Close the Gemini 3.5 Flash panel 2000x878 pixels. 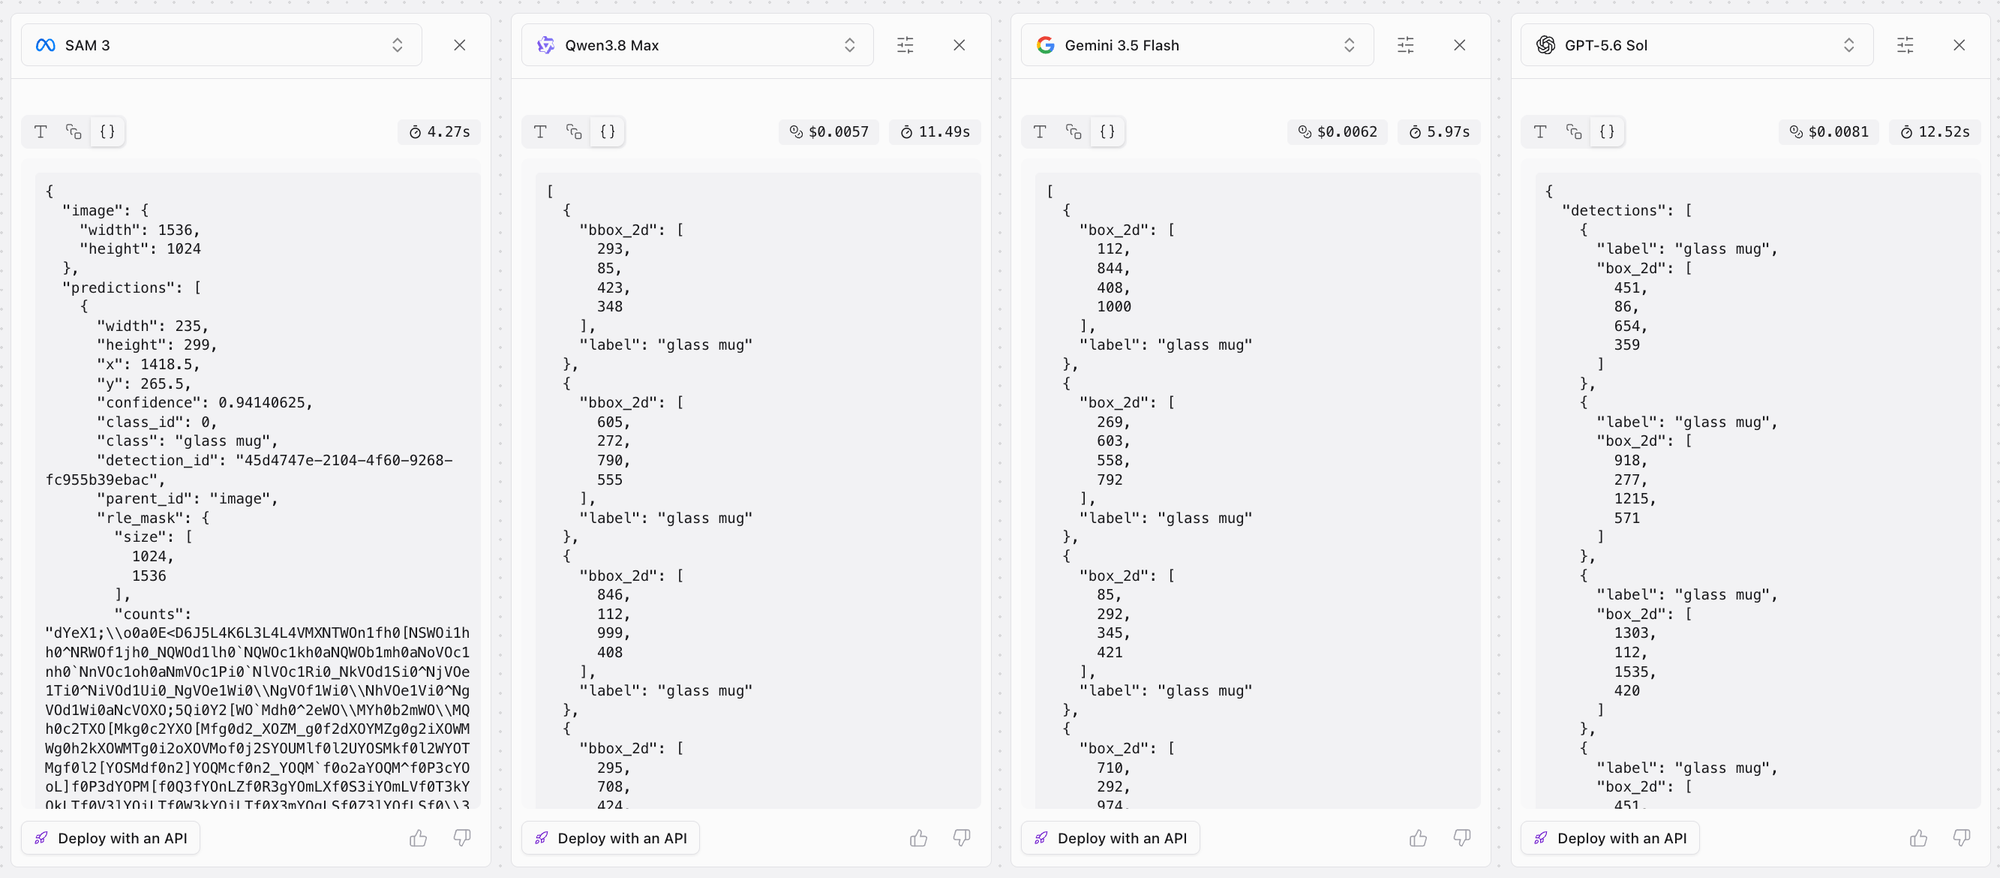pos(1459,45)
